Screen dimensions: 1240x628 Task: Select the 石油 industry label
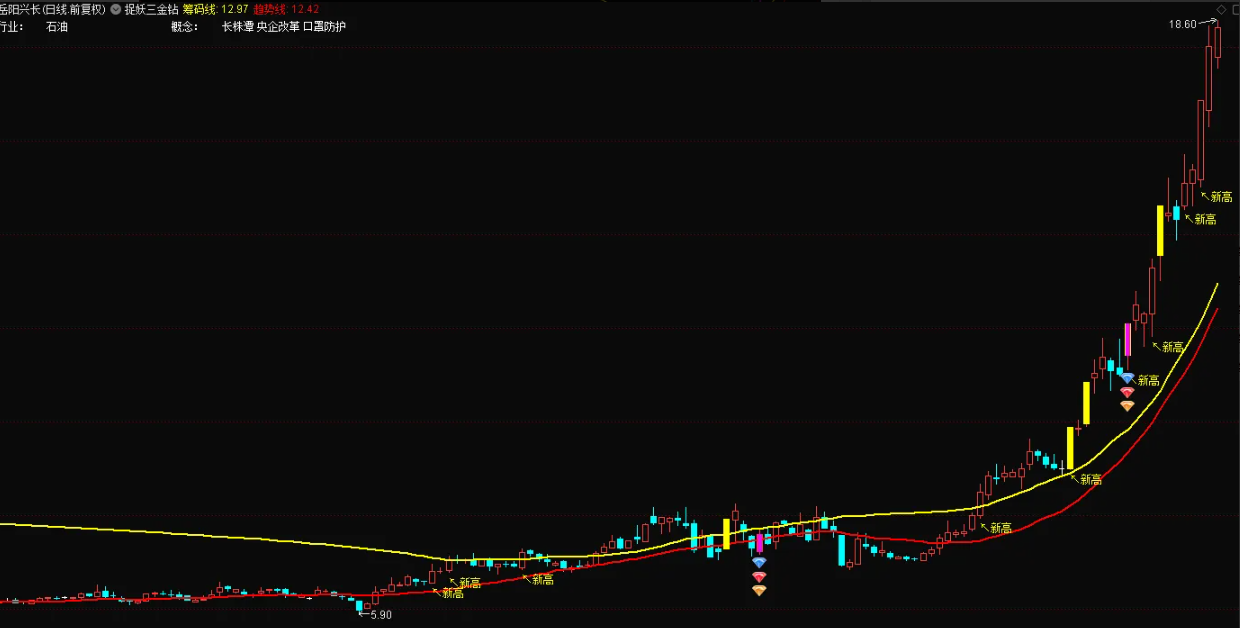pos(57,26)
